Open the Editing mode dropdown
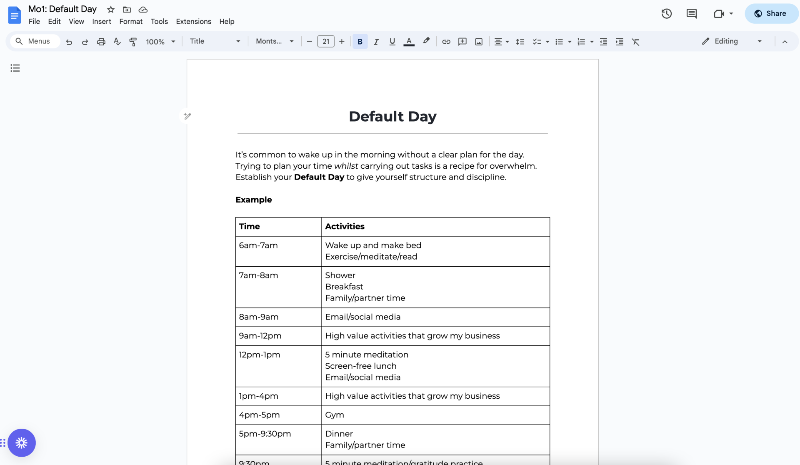Screen dimensions: 800x465 pos(732,41)
